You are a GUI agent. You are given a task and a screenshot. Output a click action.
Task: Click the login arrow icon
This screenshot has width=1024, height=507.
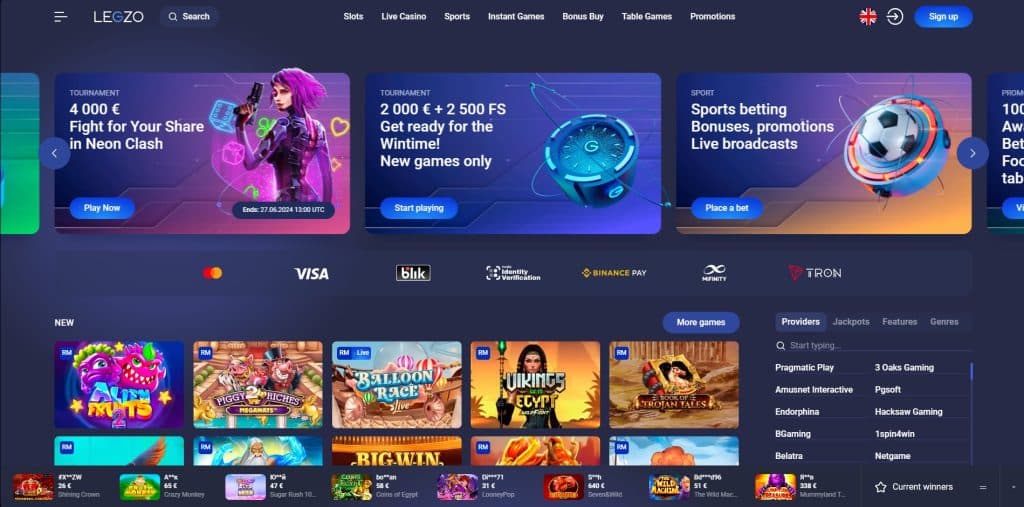[x=895, y=17]
